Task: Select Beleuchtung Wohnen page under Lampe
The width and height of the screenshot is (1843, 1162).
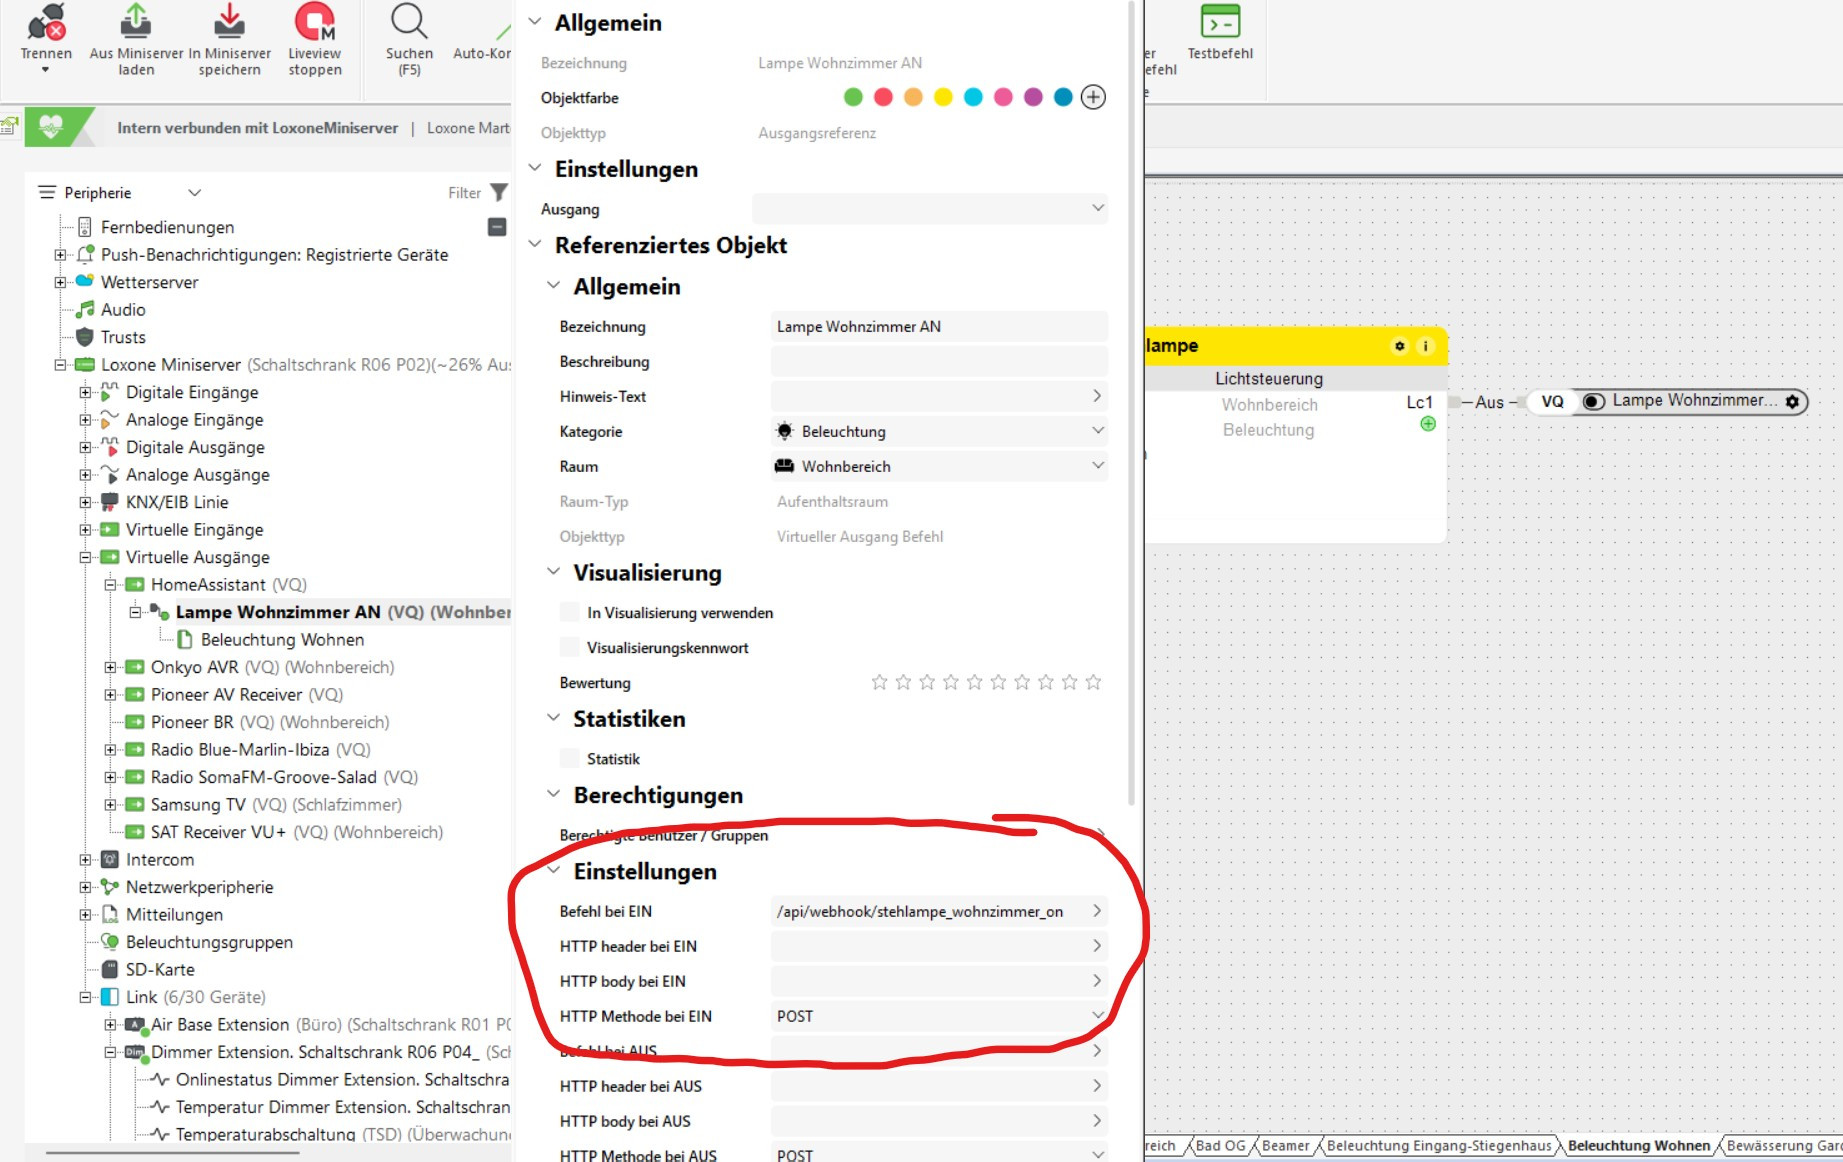Action: (x=282, y=639)
